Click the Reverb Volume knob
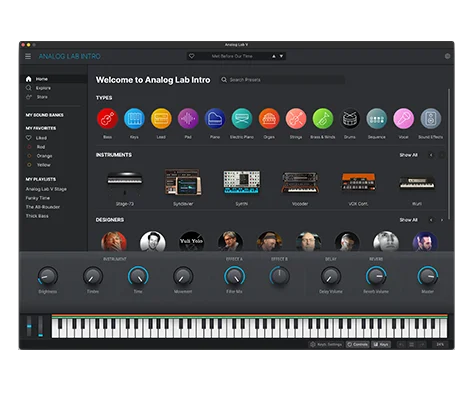Screen dimensions: 473x400 click(376, 276)
